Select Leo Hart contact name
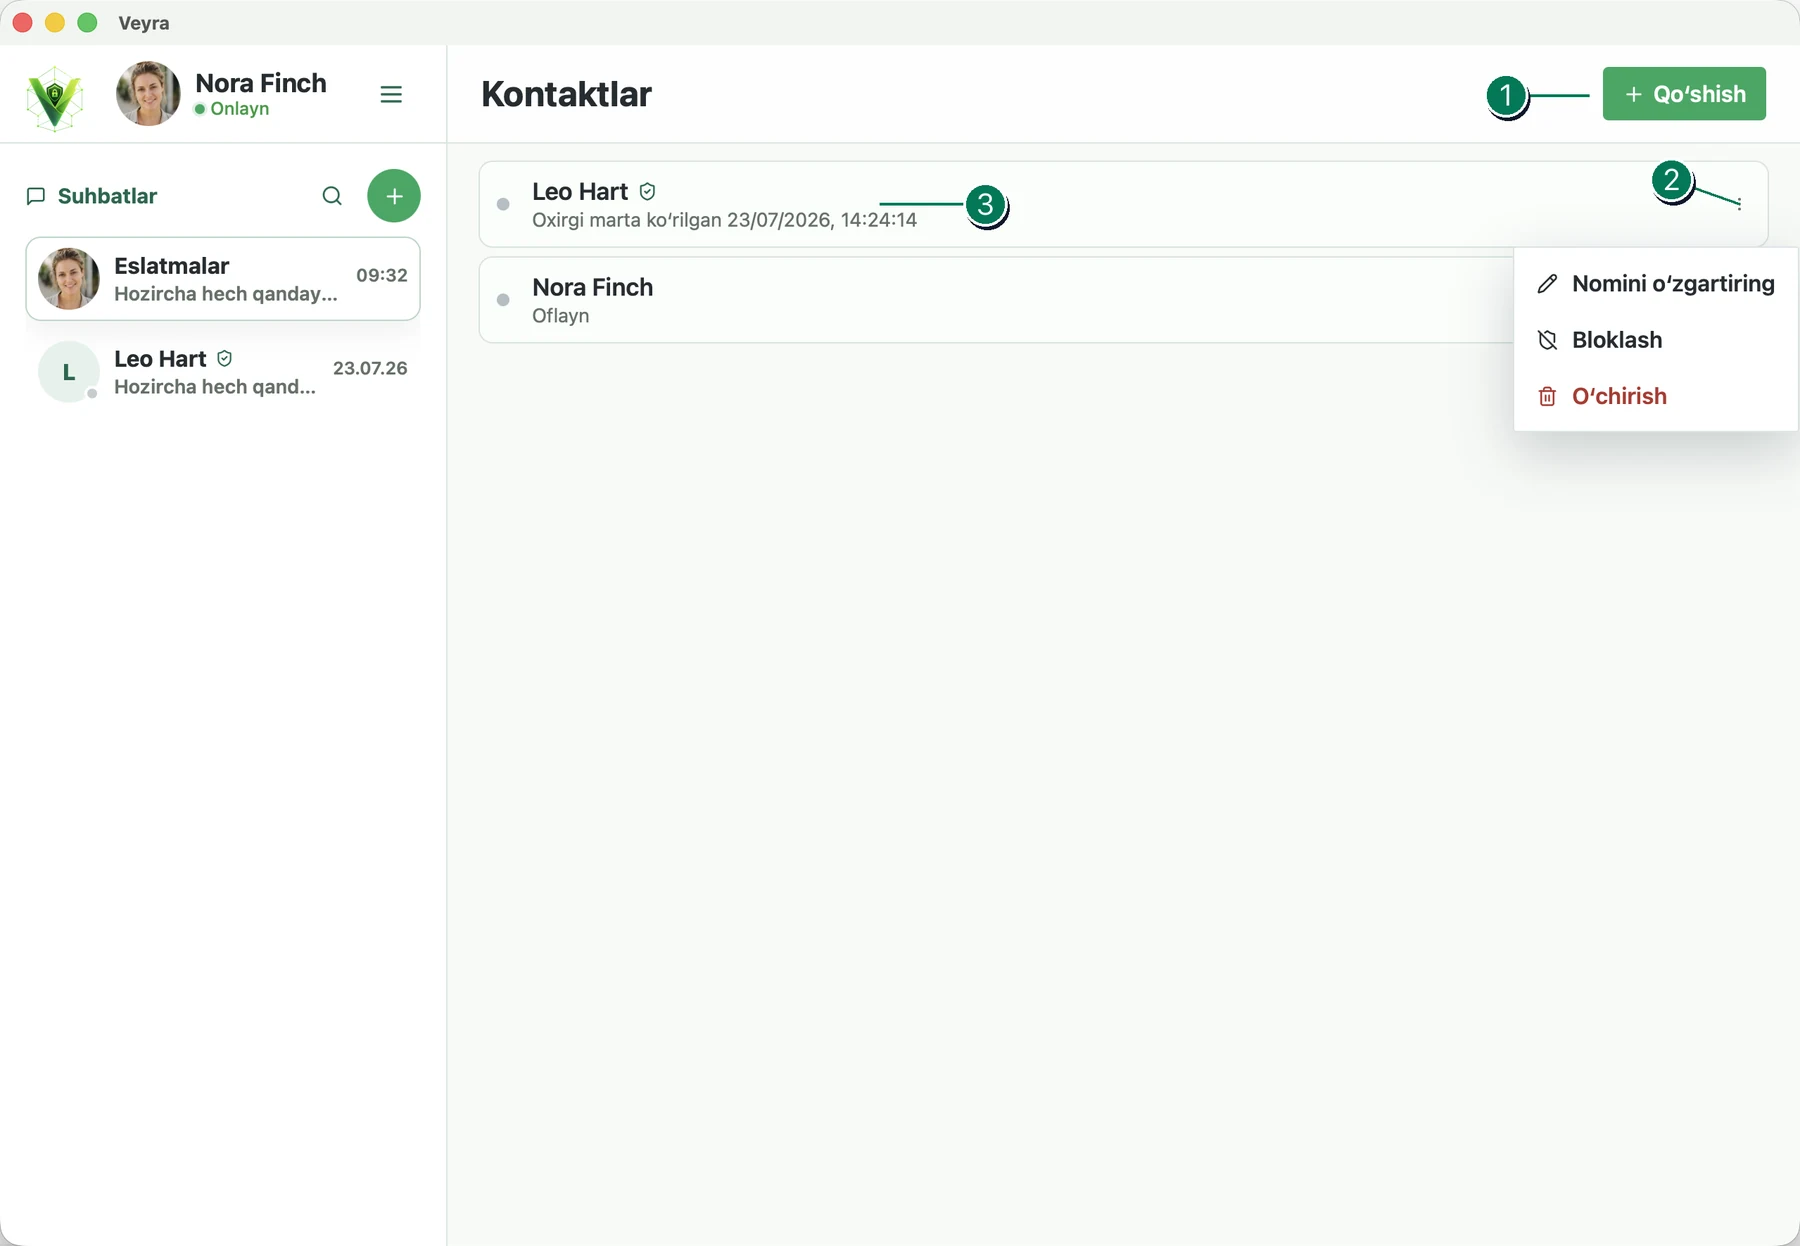Viewport: 1800px width, 1246px height. pos(580,191)
